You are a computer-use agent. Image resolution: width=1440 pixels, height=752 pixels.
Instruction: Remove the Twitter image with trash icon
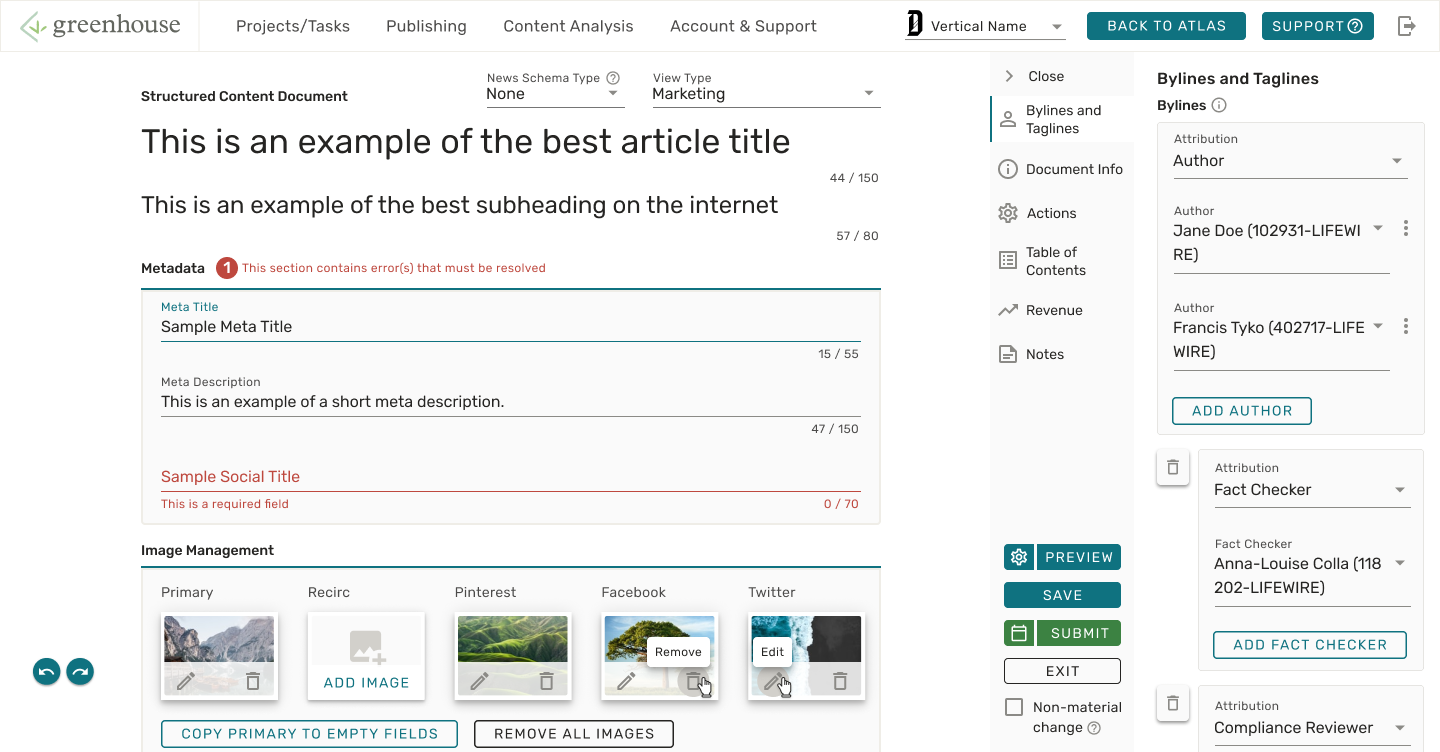840,681
